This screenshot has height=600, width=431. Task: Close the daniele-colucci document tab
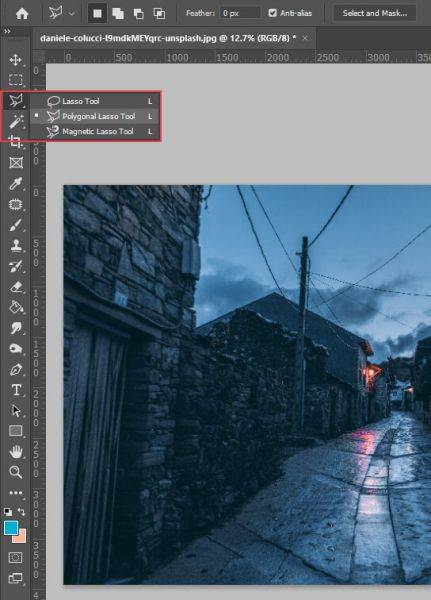[x=305, y=38]
